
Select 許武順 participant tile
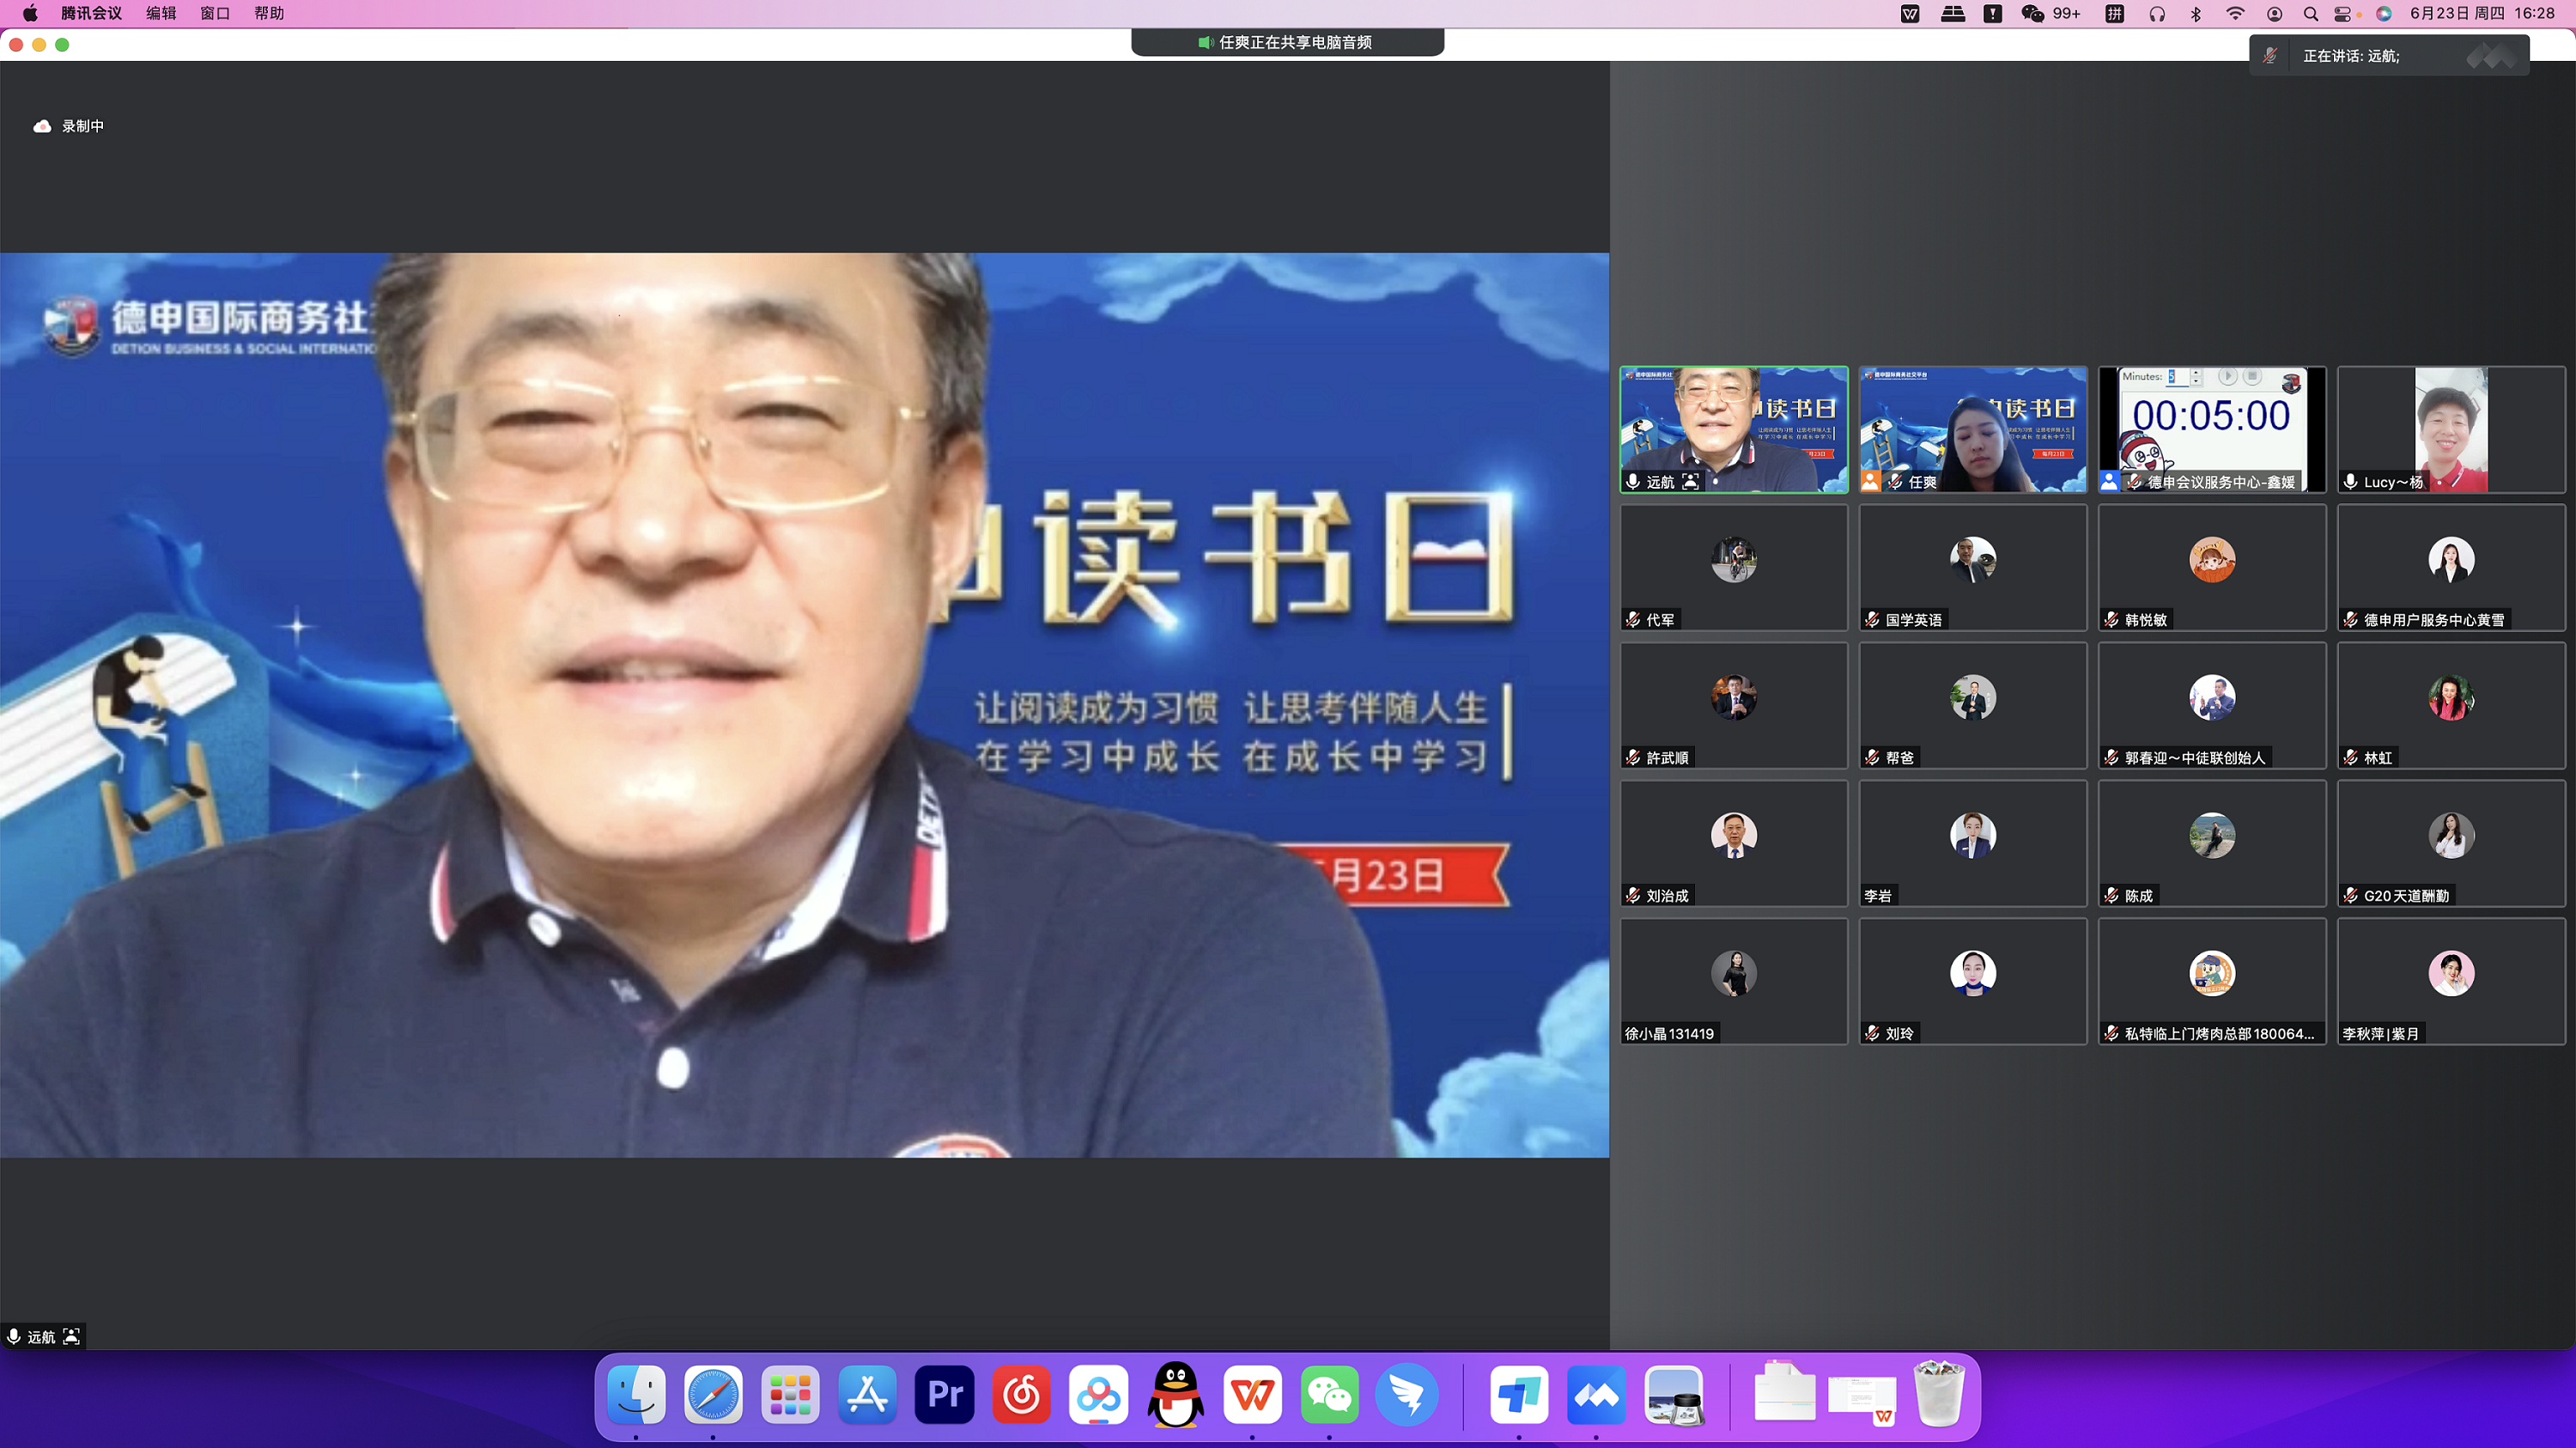pyautogui.click(x=1734, y=705)
